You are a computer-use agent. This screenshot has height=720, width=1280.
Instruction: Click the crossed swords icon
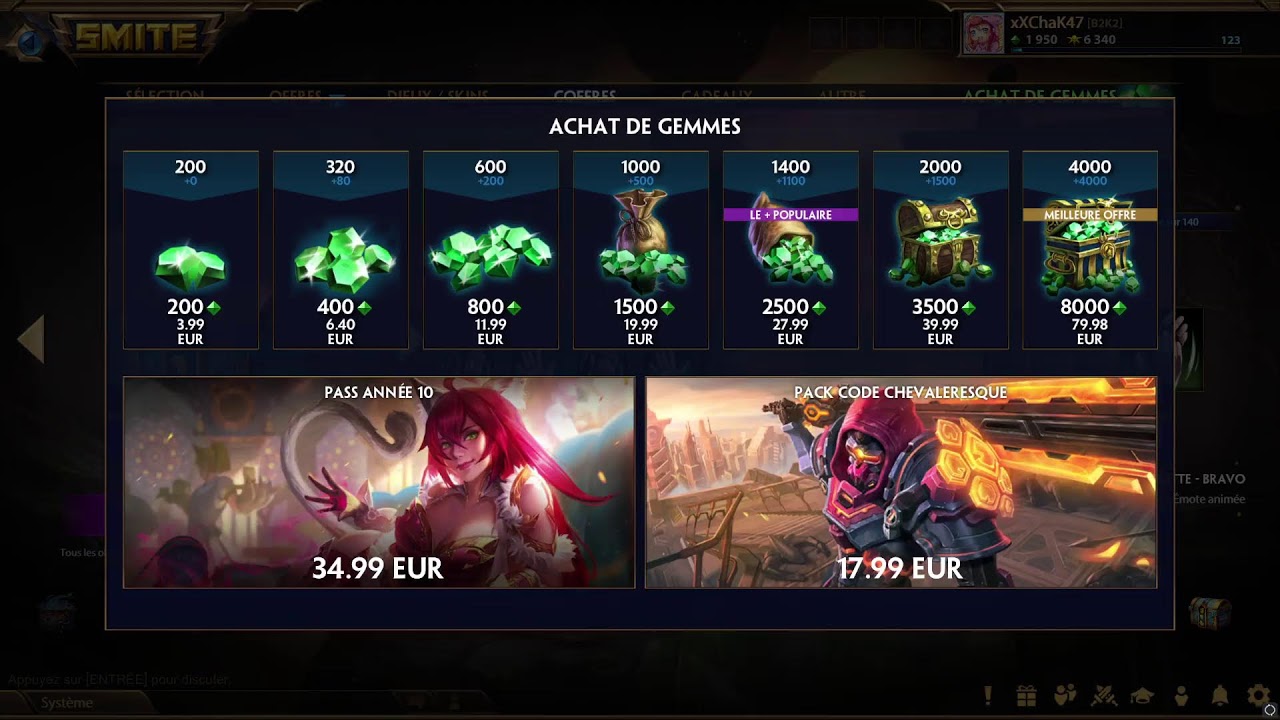tap(1104, 695)
